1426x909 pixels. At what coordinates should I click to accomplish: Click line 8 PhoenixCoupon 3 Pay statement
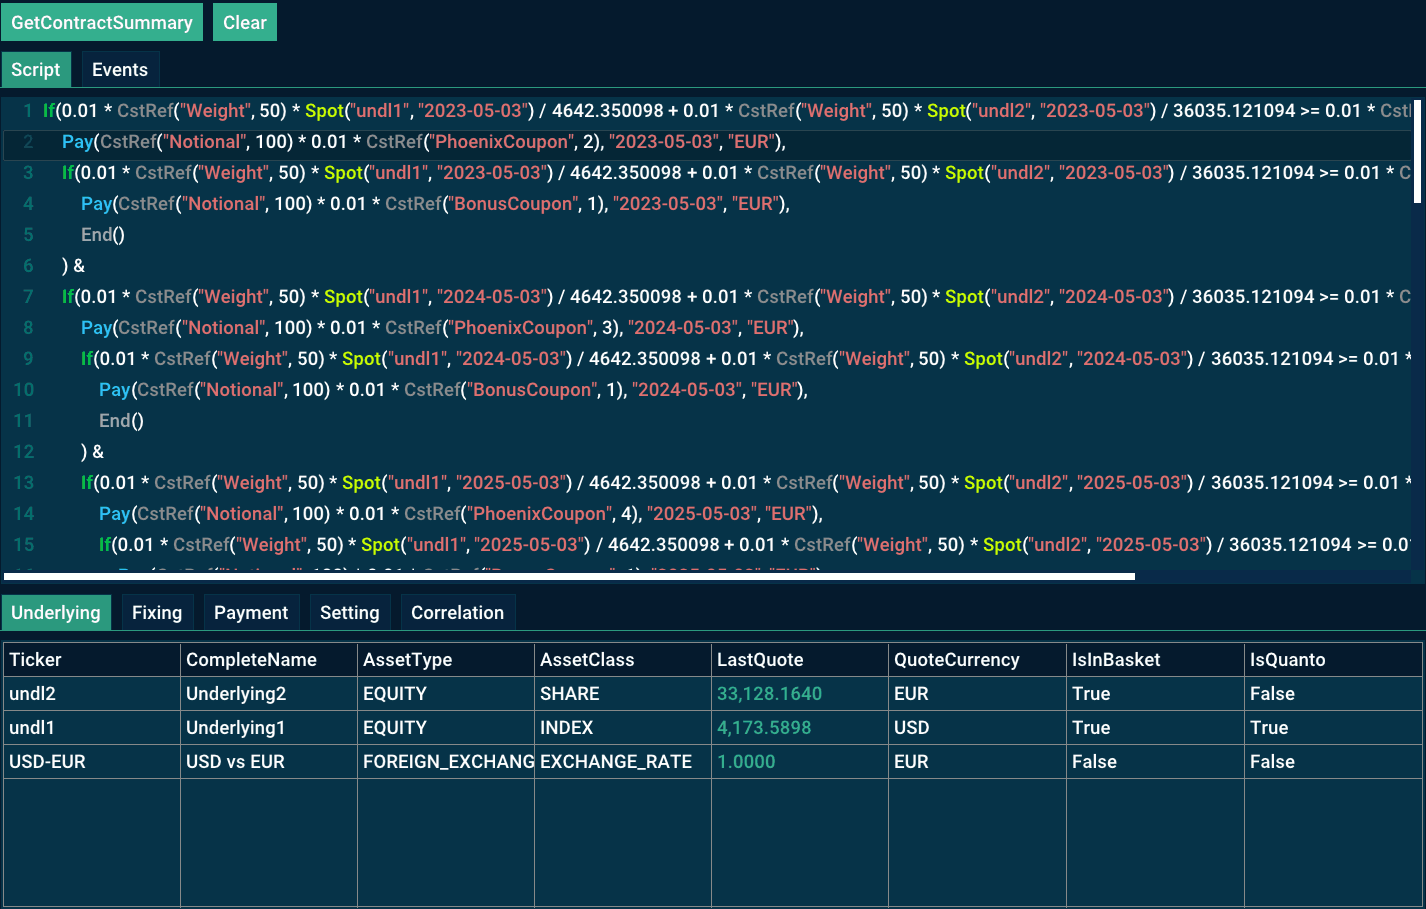click(x=442, y=328)
